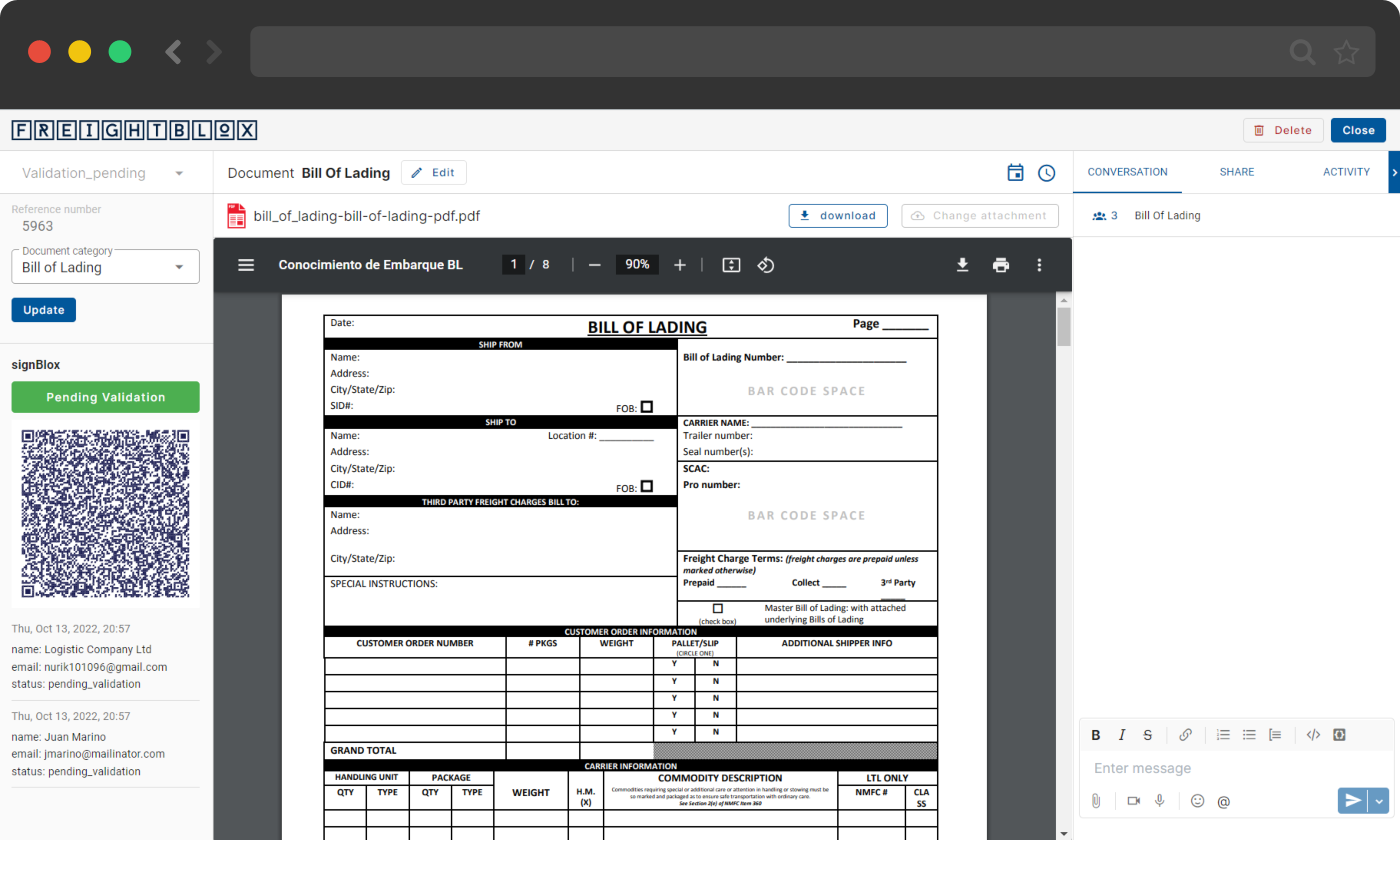Click the Pending Validation button
This screenshot has width=1400, height=890.
(106, 397)
